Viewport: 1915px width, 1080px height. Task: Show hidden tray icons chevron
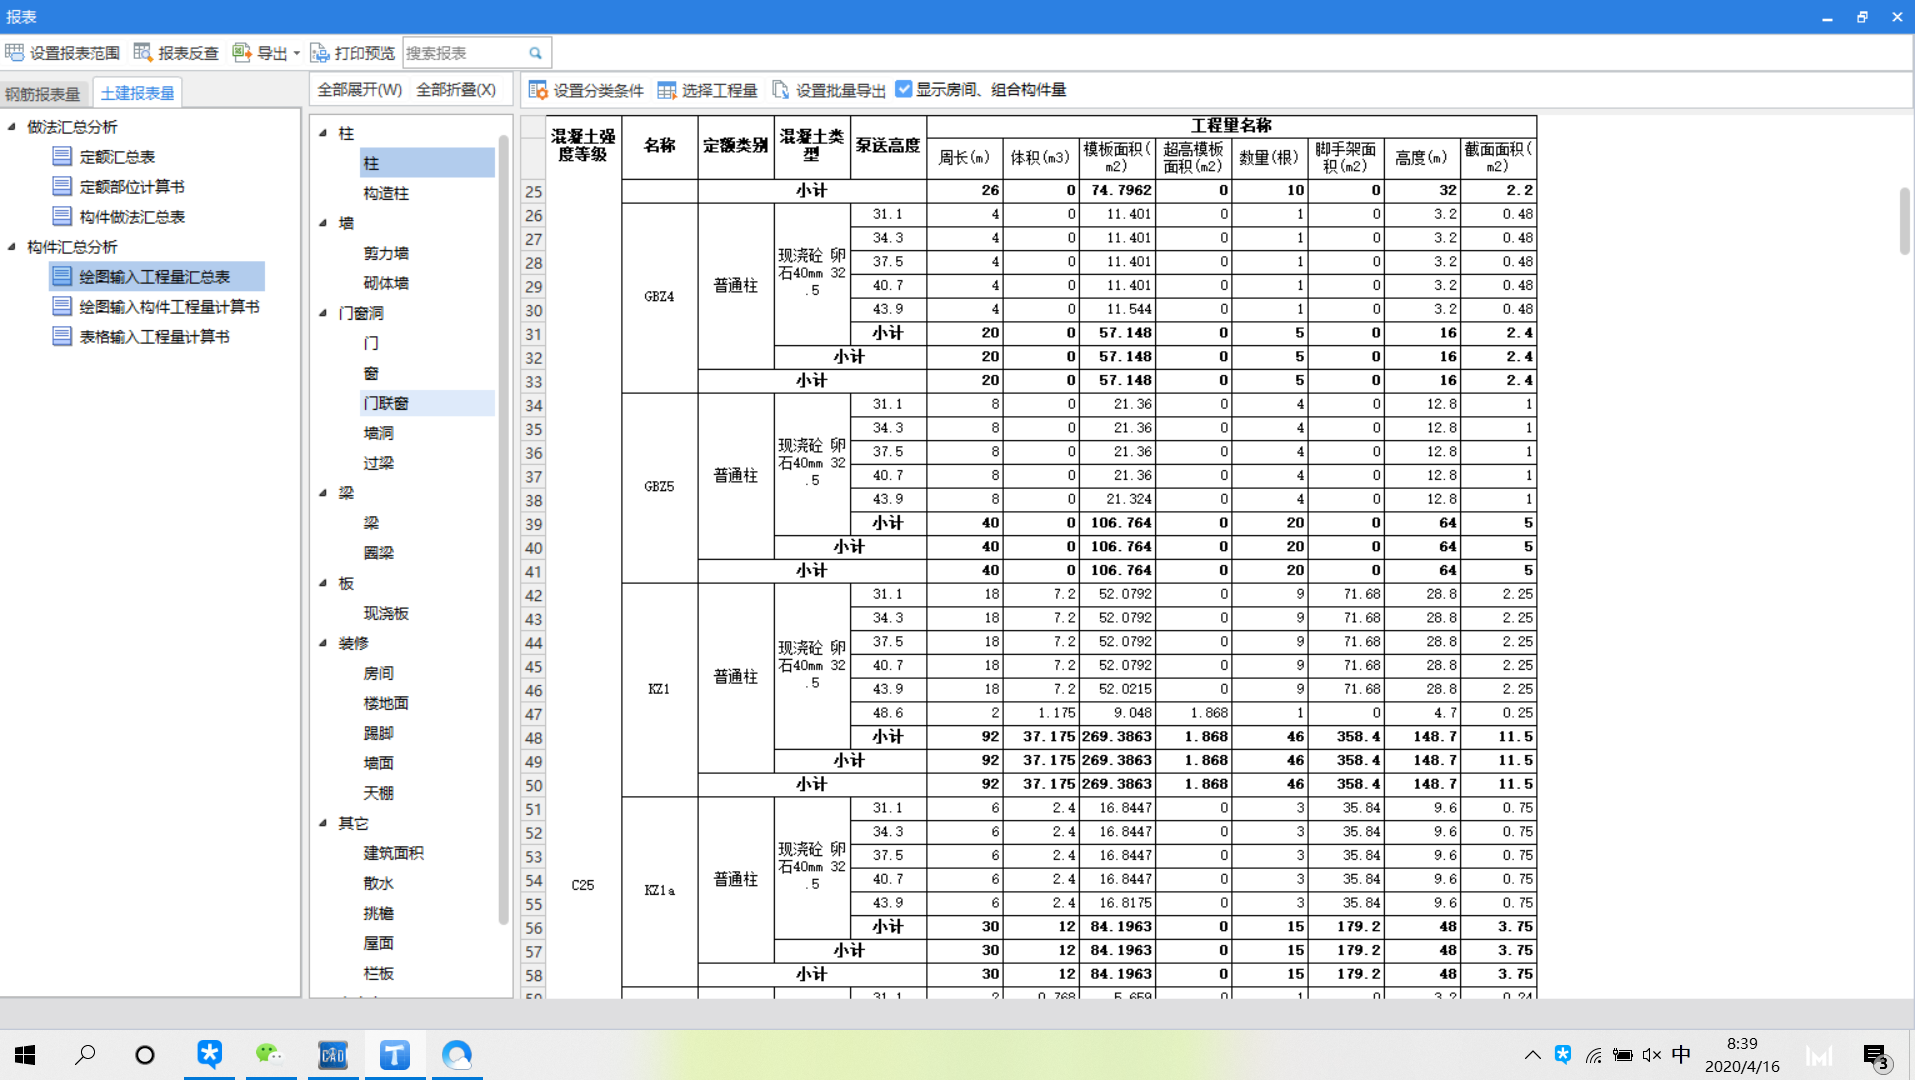click(1532, 1055)
